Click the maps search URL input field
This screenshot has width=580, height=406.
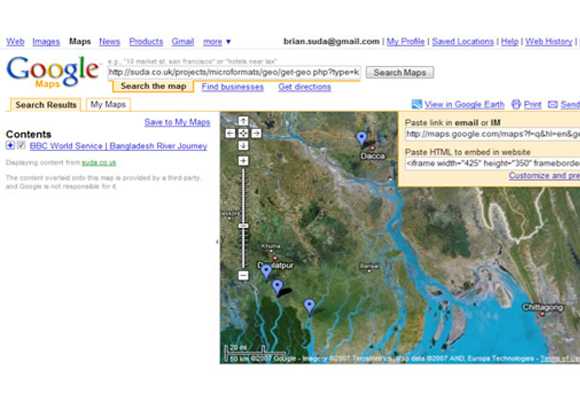(x=234, y=72)
